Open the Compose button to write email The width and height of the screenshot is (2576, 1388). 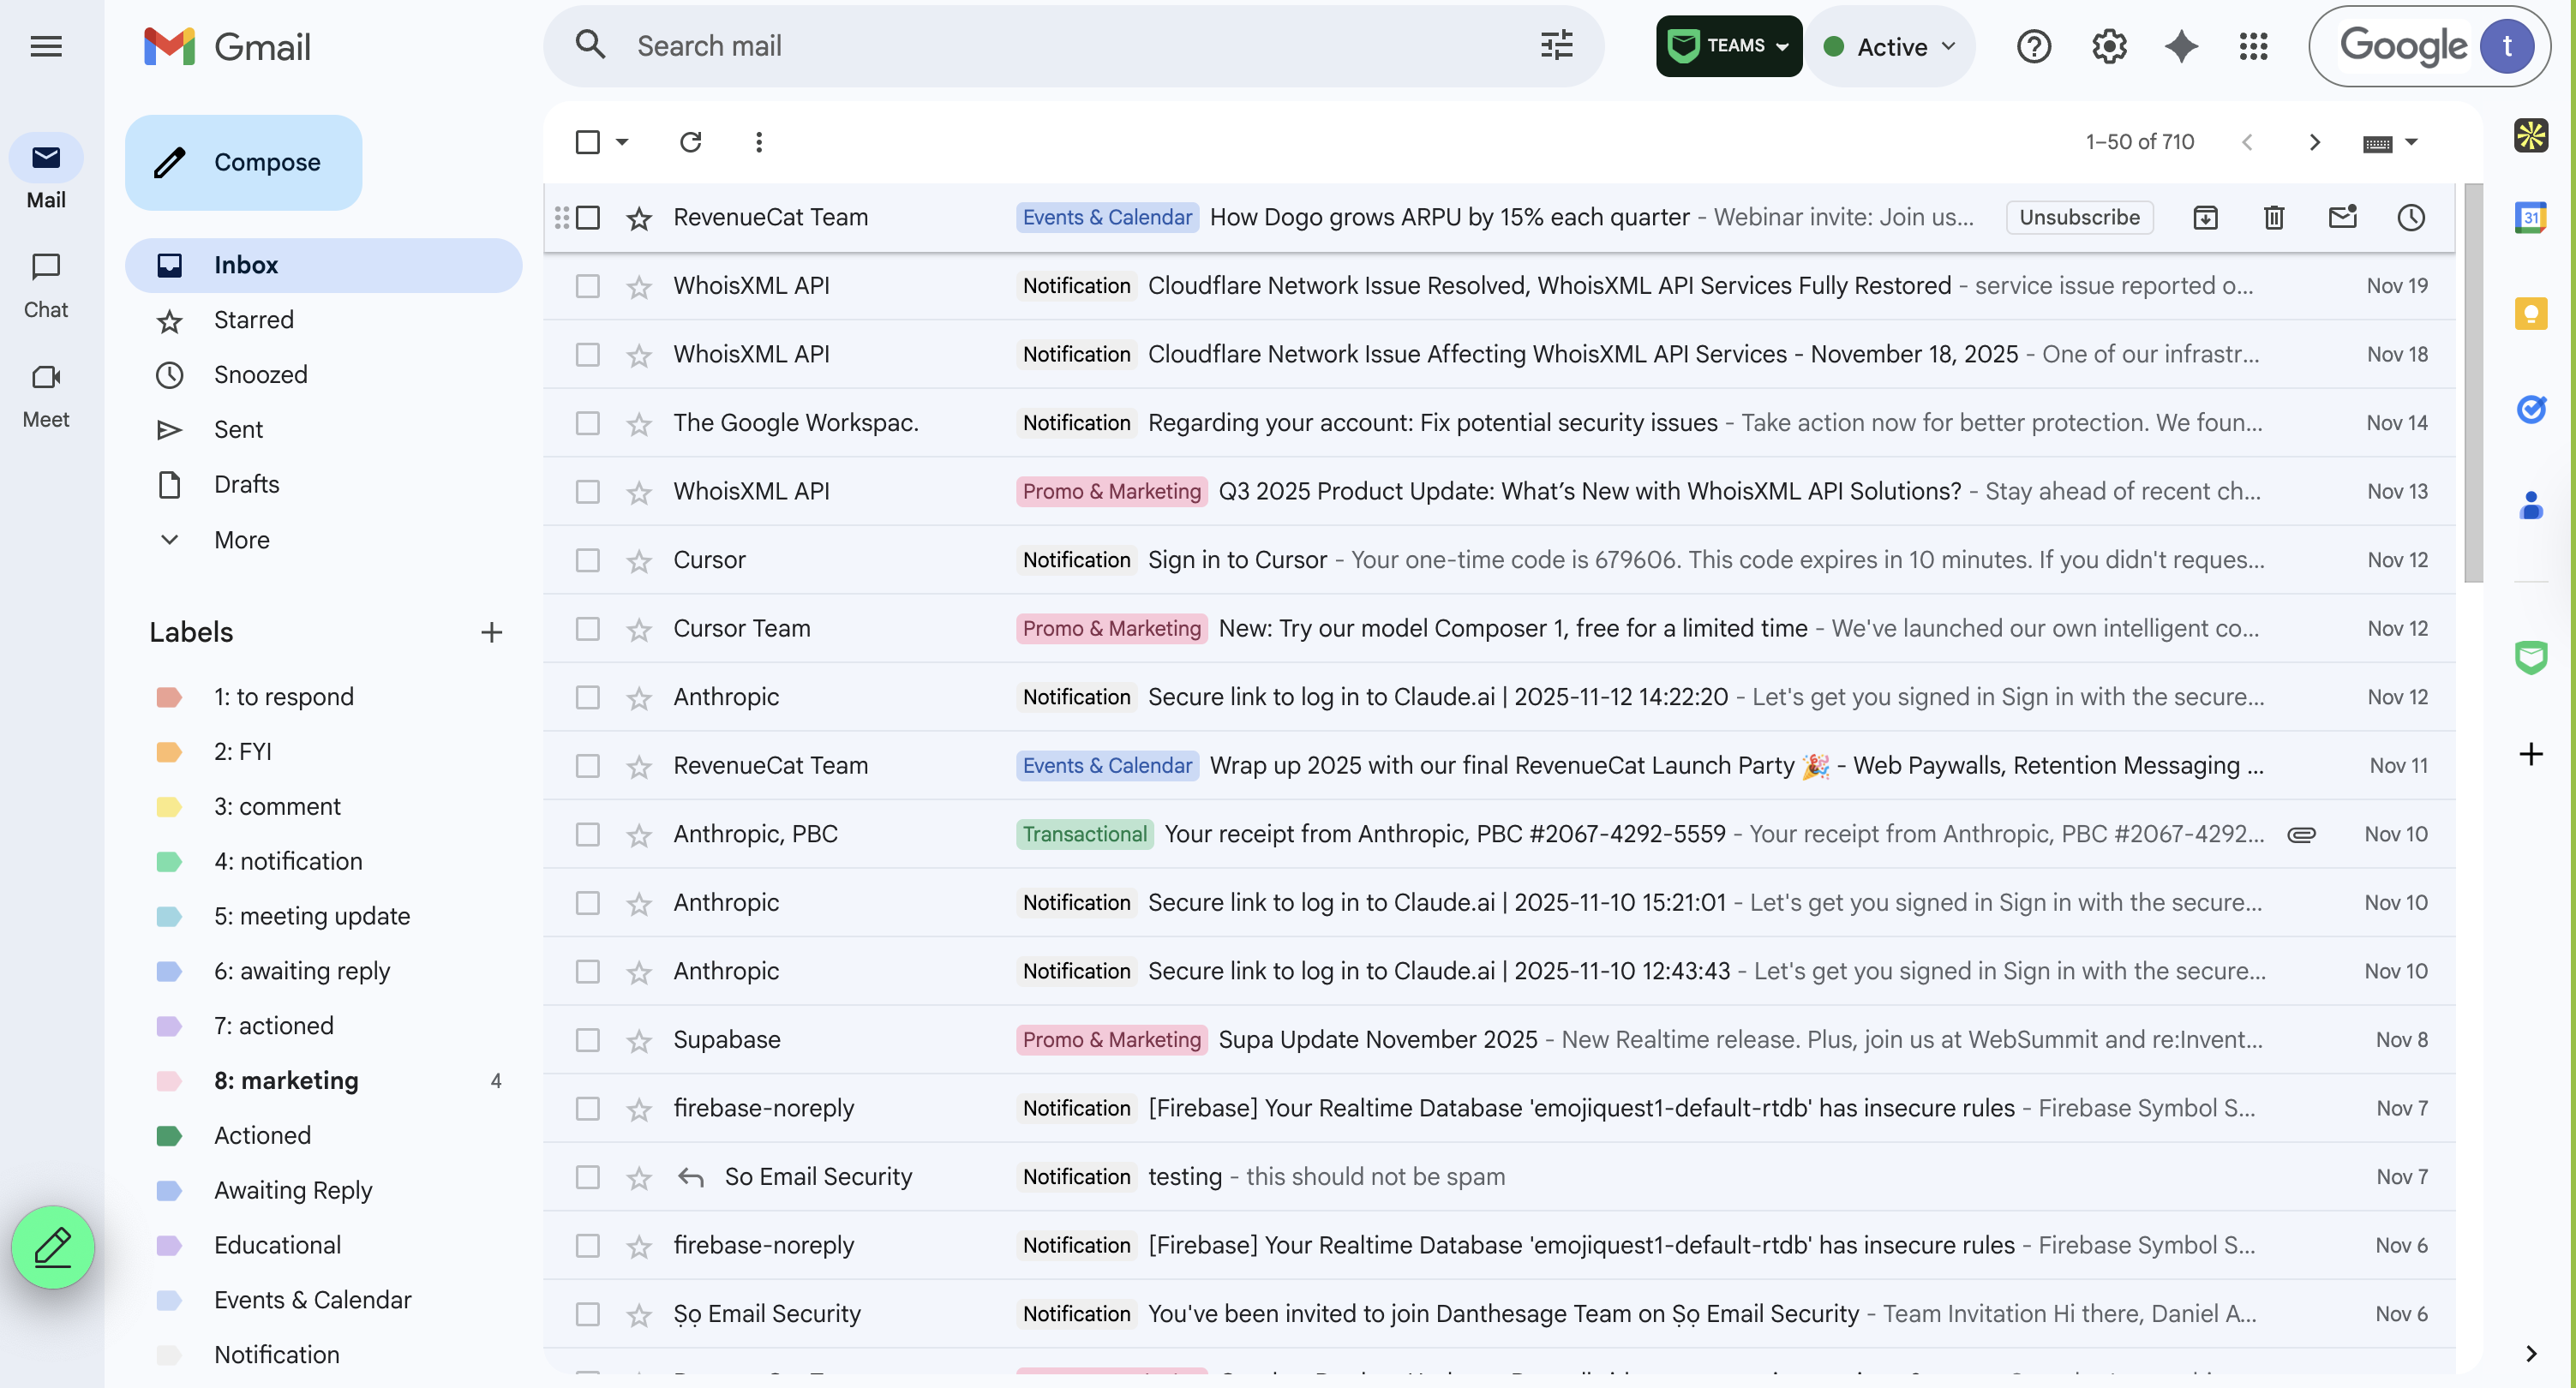[242, 162]
